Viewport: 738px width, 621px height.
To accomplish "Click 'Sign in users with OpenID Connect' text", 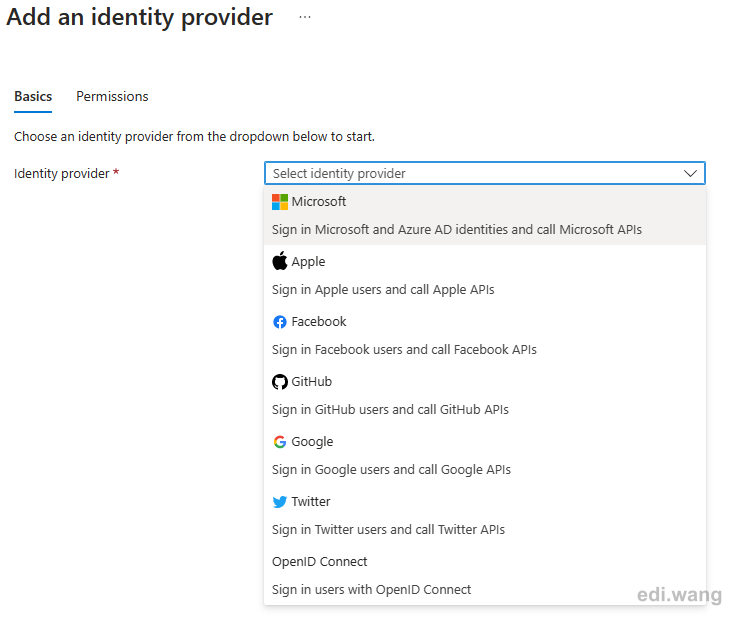I will [371, 590].
